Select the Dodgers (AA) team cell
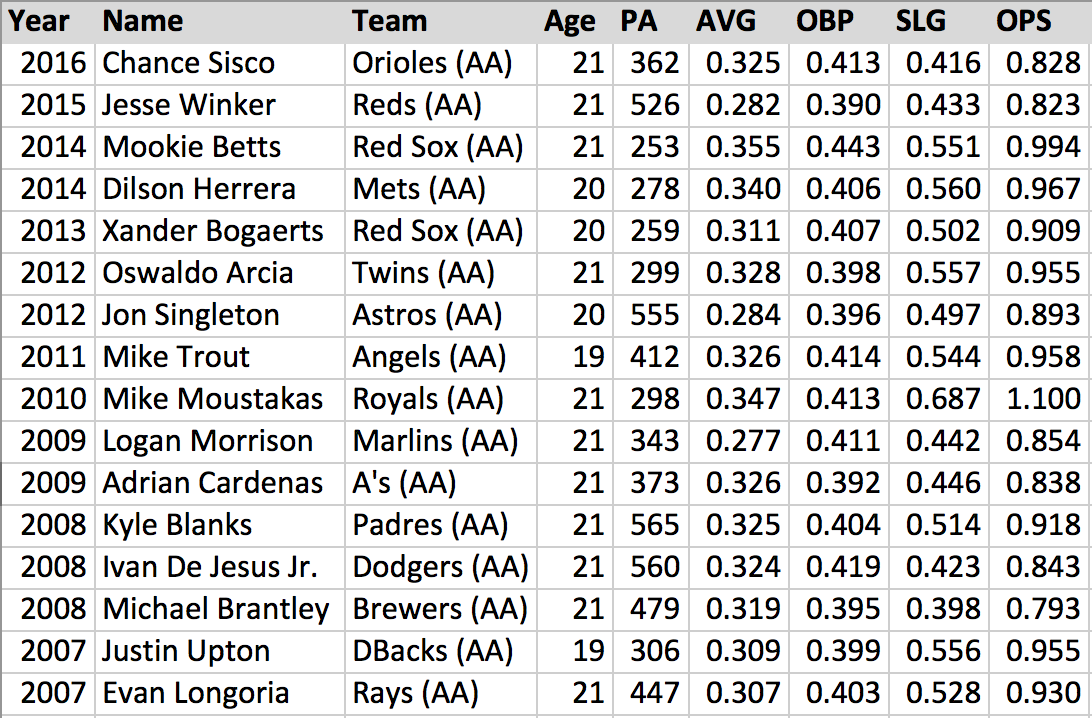 point(440,567)
